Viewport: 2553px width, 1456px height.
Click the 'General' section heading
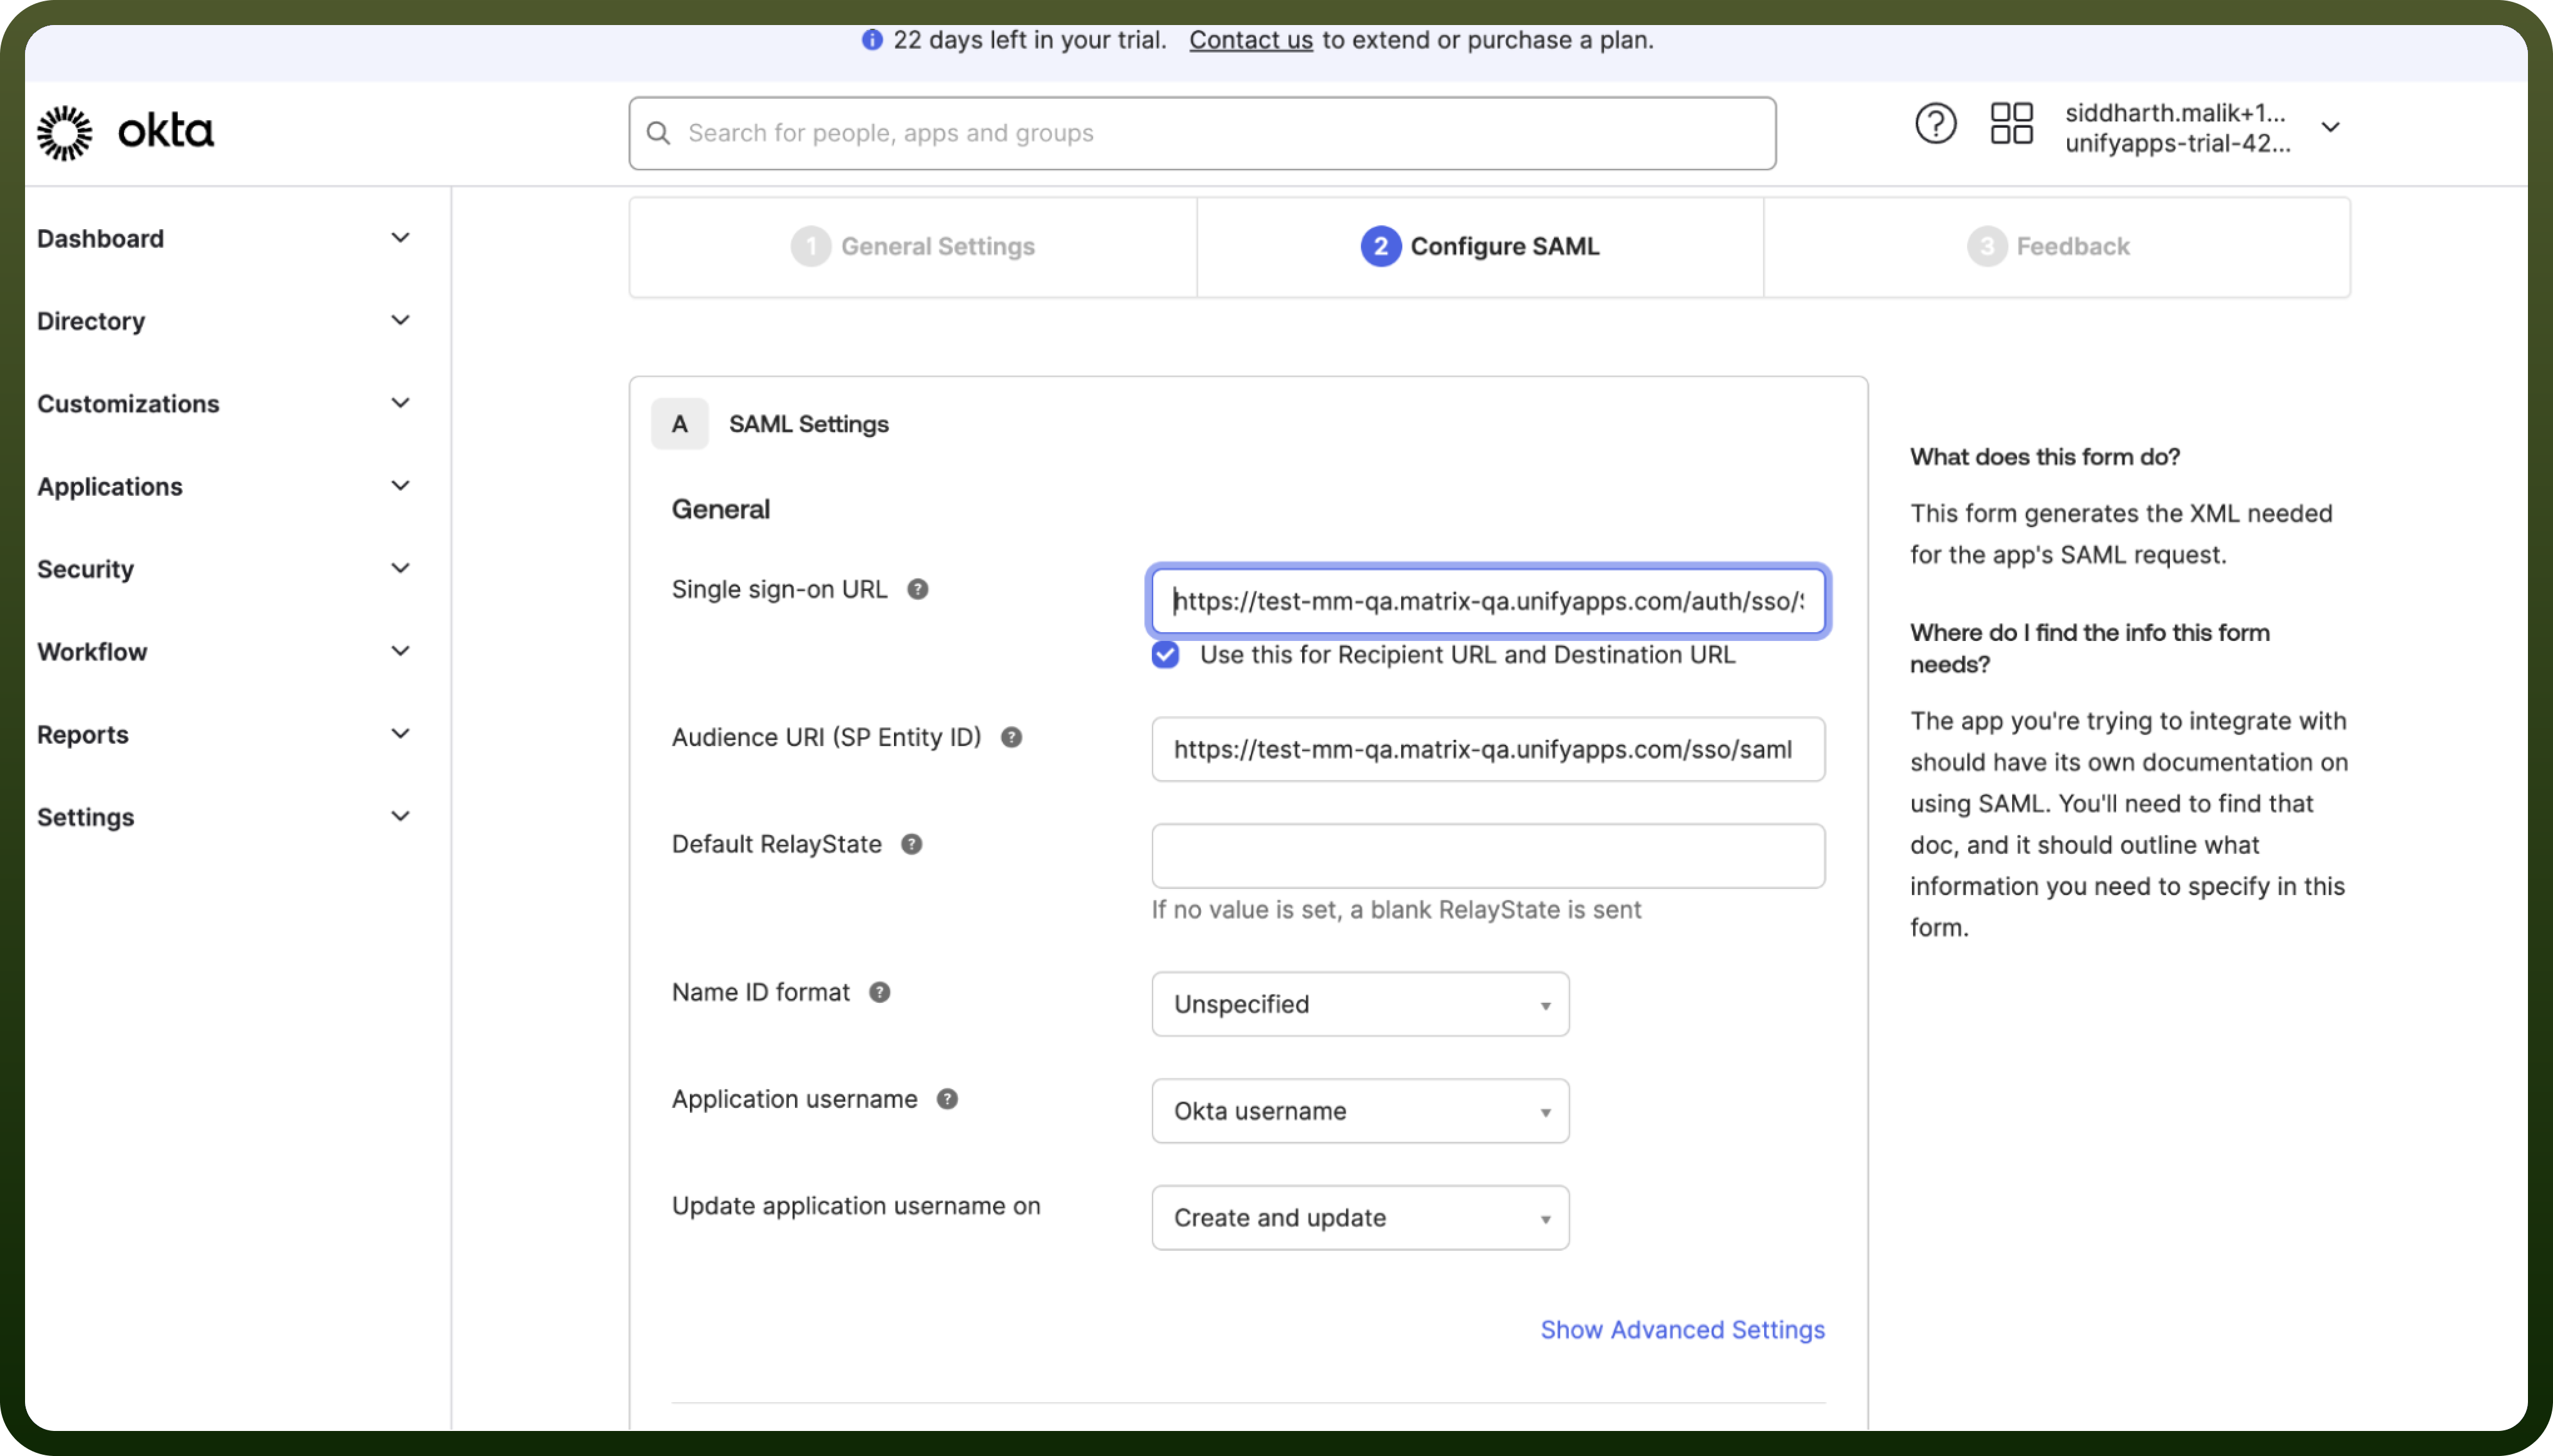click(721, 510)
